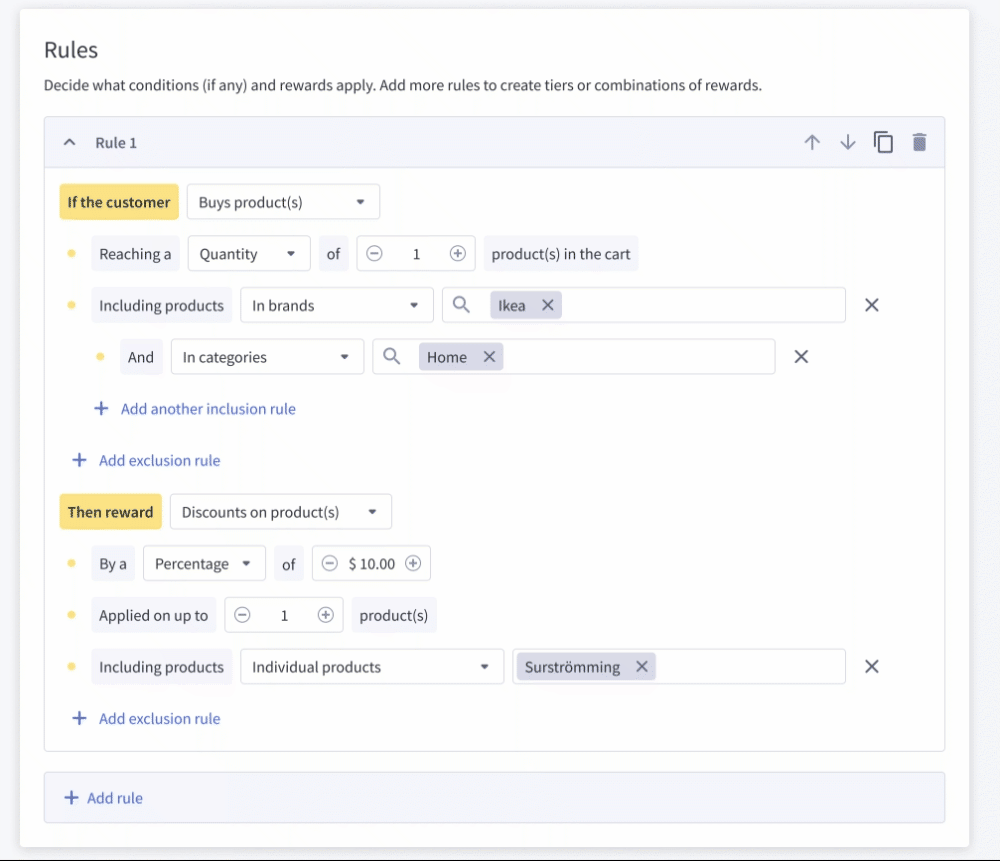1000x861 pixels.
Task: Remove the brands inclusion rule row
Action: pos(872,305)
